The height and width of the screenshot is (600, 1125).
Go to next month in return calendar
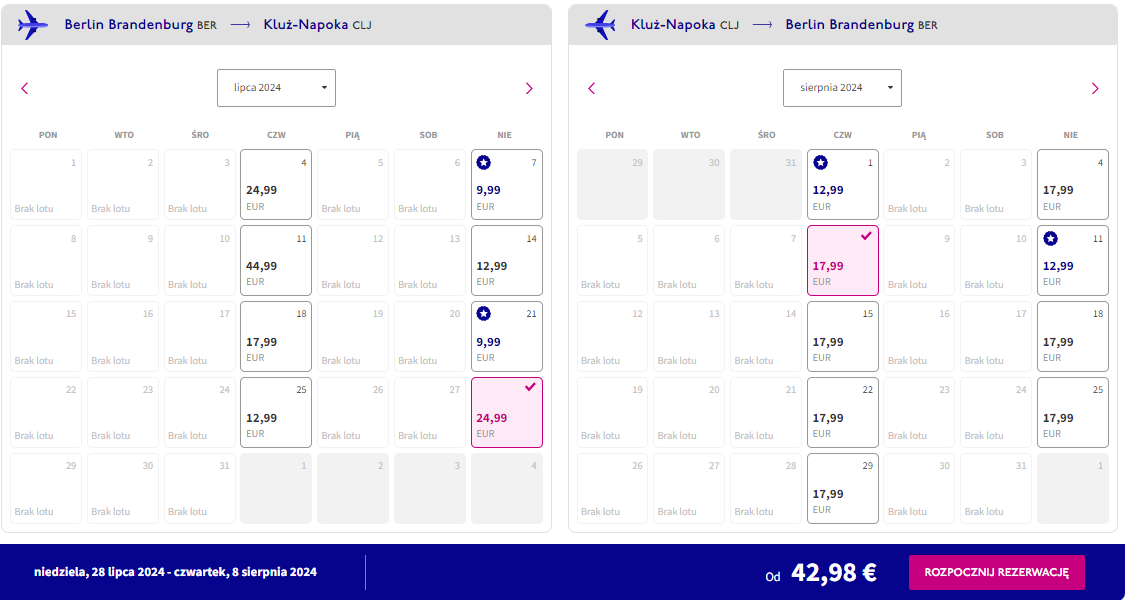[1095, 88]
